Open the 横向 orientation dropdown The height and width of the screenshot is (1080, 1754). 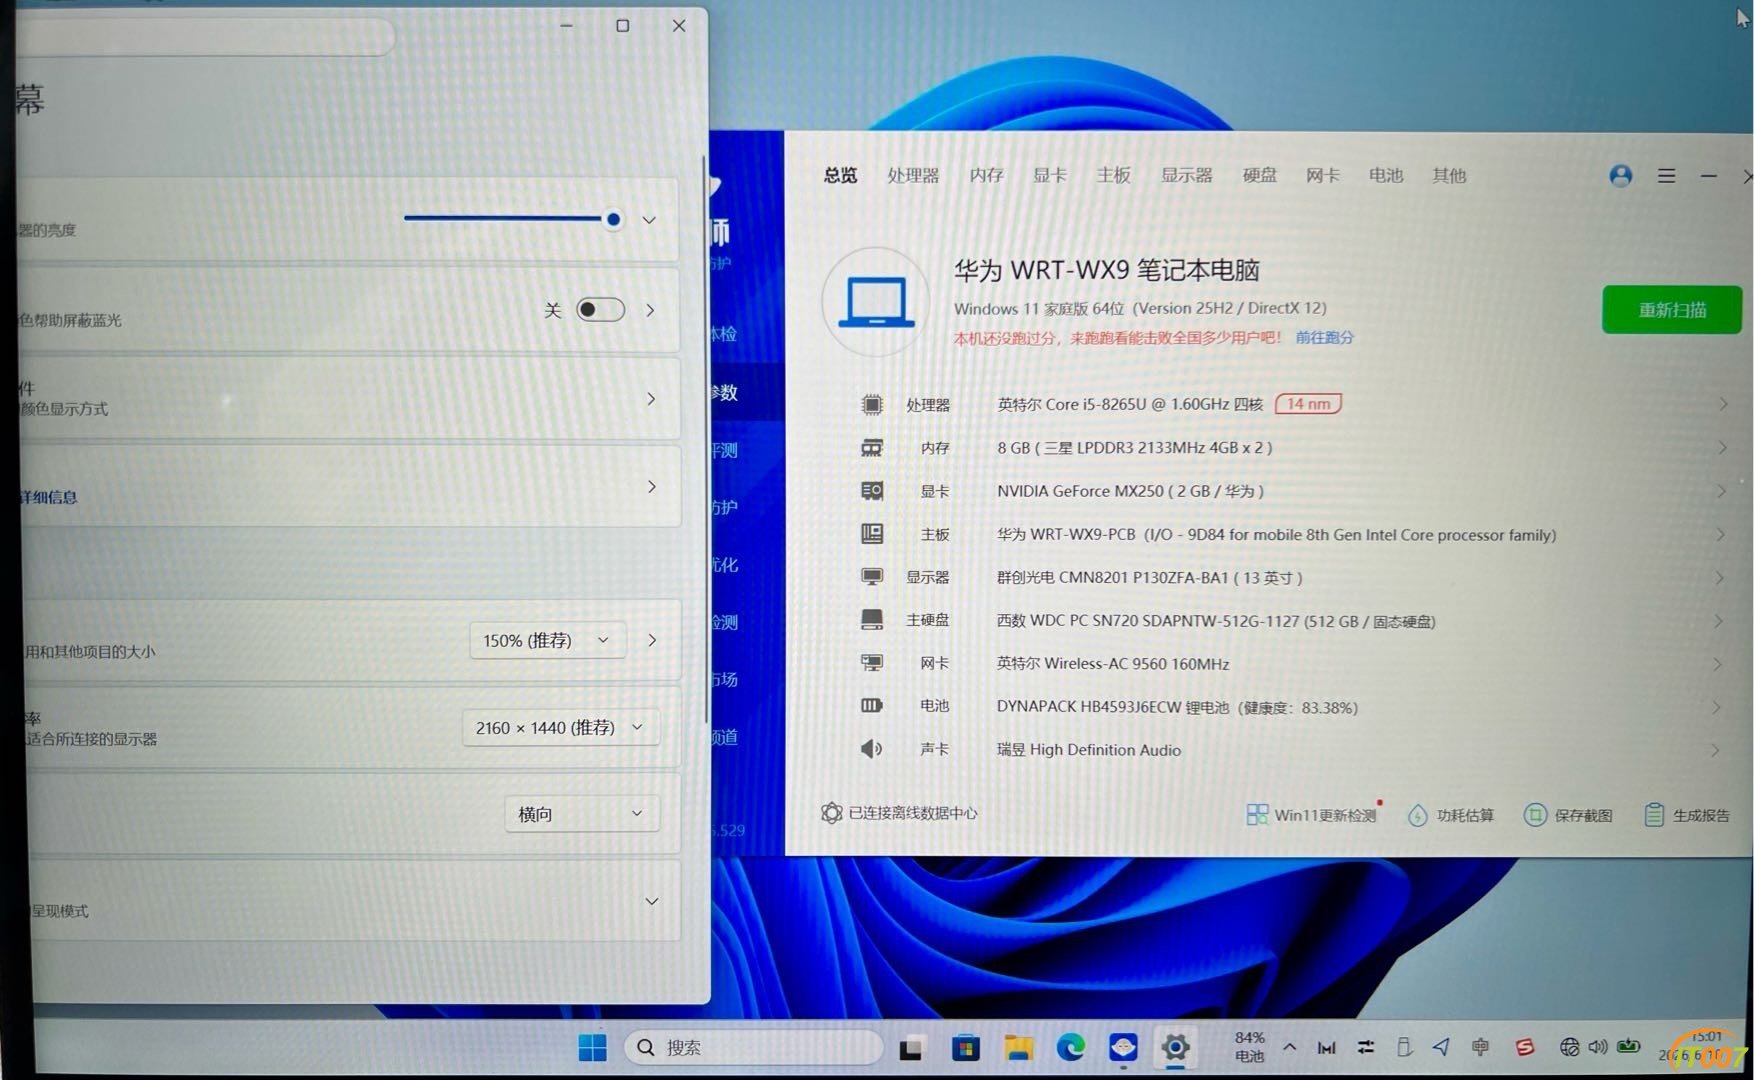pyautogui.click(x=581, y=814)
